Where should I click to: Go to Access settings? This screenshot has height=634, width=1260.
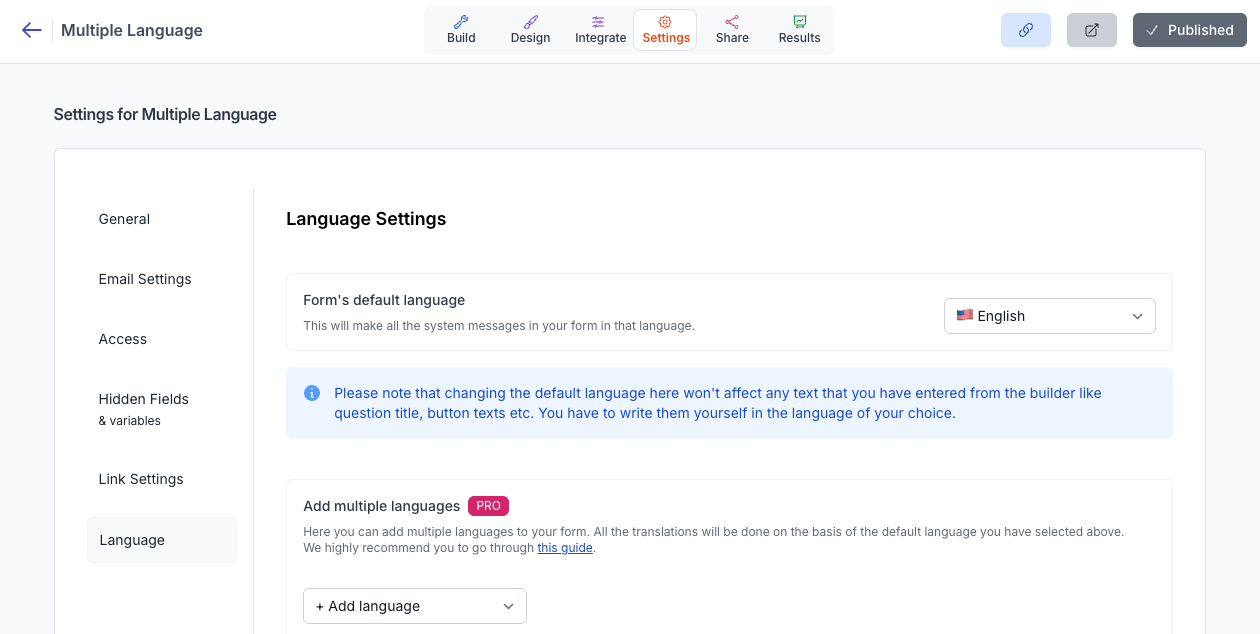pyautogui.click(x=123, y=339)
